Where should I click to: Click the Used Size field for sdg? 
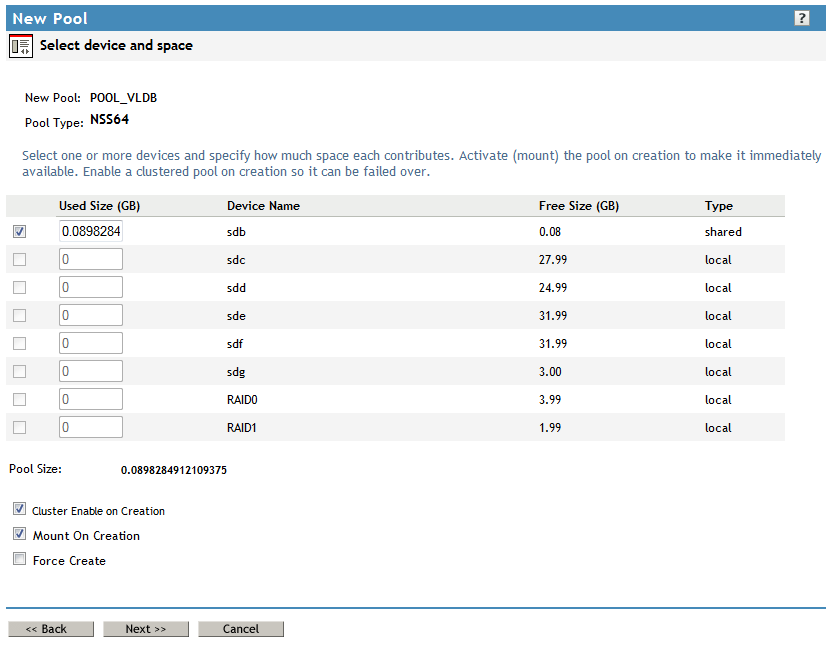(x=91, y=370)
